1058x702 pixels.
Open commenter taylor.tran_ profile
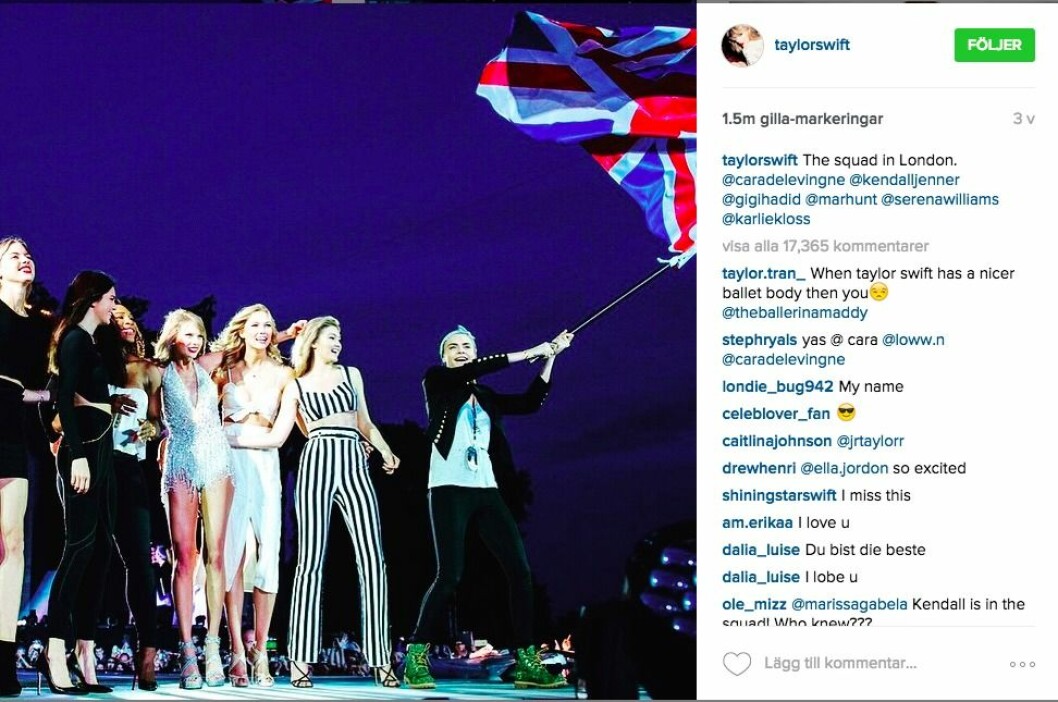click(764, 274)
